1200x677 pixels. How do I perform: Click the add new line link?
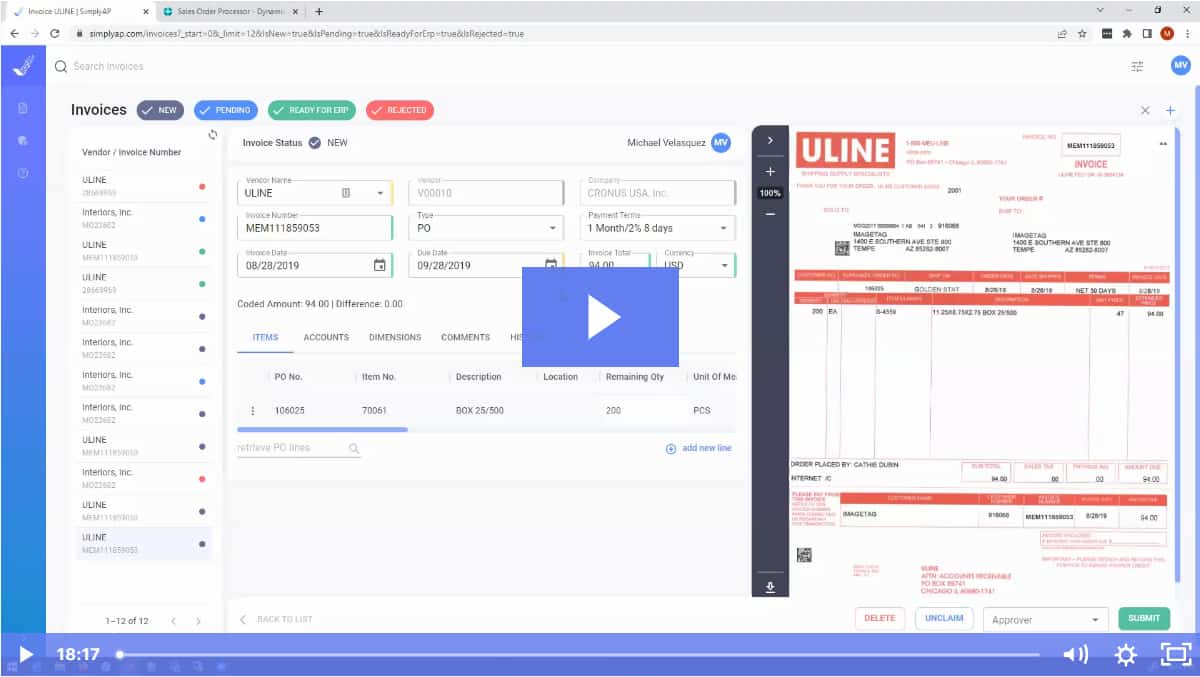[x=698, y=448]
